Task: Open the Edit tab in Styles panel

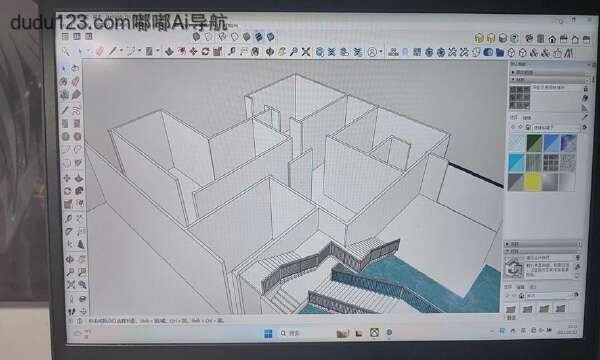Action: click(520, 287)
